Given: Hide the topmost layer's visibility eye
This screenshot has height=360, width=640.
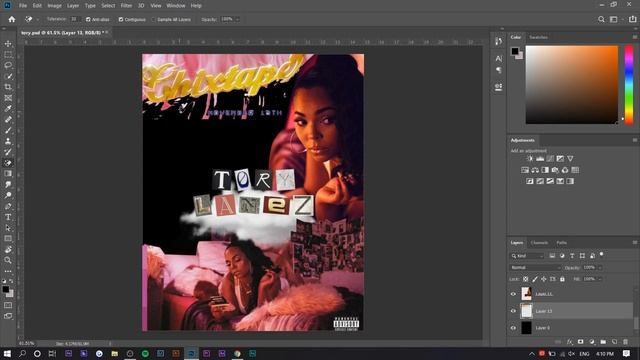Looking at the screenshot, I should (x=513, y=294).
